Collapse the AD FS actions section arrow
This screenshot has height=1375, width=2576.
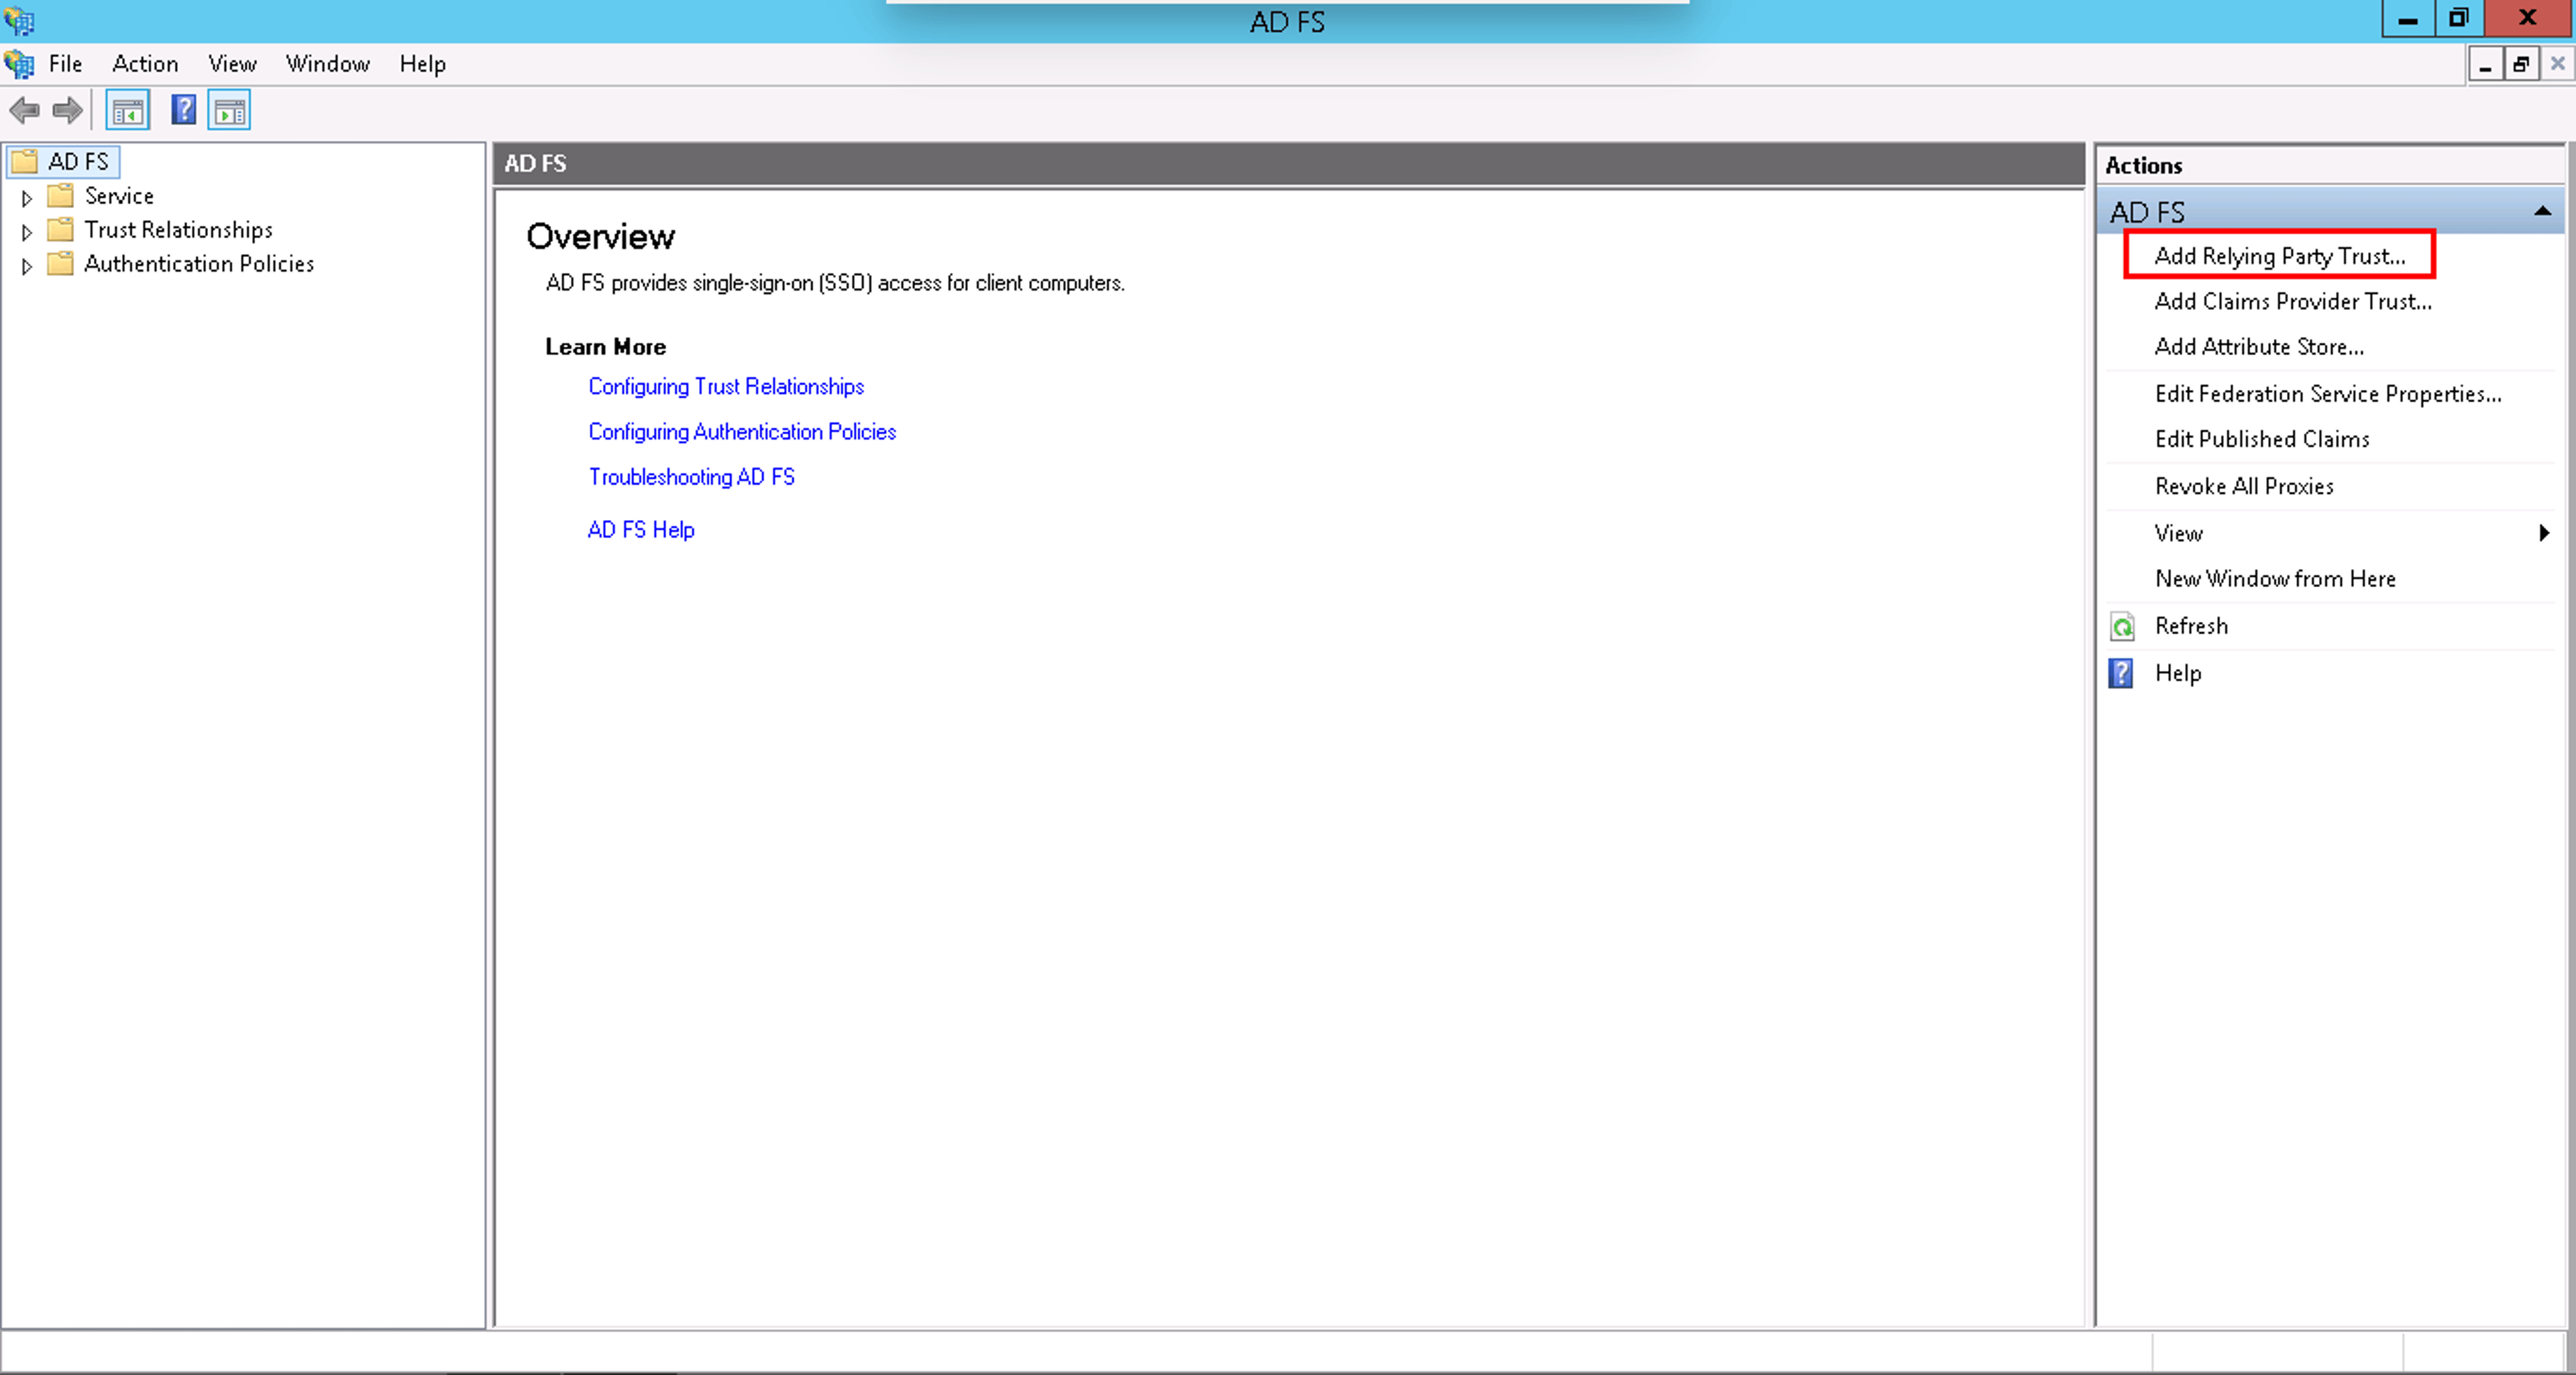pyautogui.click(x=2543, y=211)
